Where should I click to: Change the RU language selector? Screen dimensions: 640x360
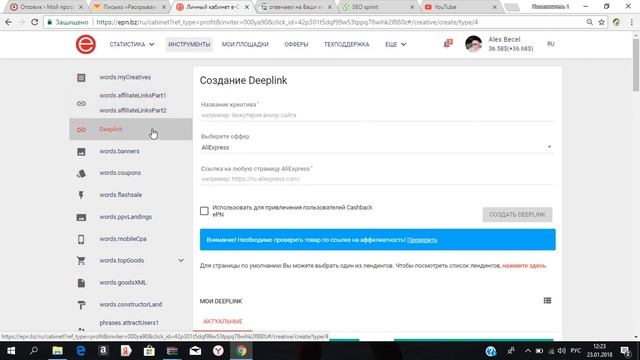(551, 44)
